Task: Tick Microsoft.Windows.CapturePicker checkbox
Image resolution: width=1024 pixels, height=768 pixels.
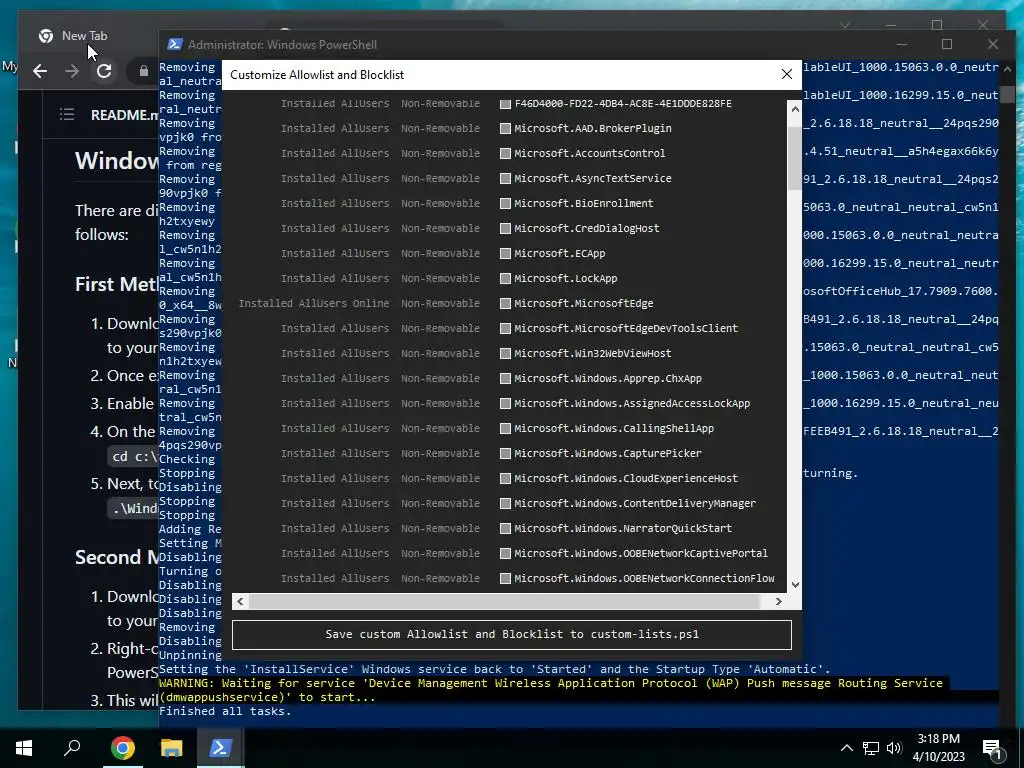Action: 505,453
